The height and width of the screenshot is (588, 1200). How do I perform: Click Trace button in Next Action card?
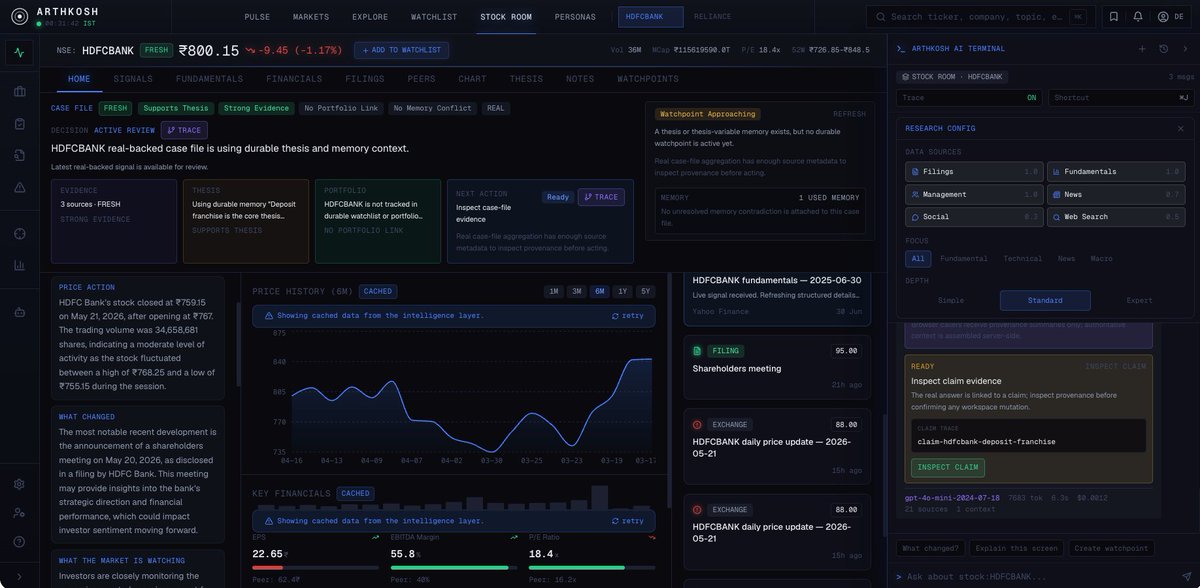click(601, 197)
